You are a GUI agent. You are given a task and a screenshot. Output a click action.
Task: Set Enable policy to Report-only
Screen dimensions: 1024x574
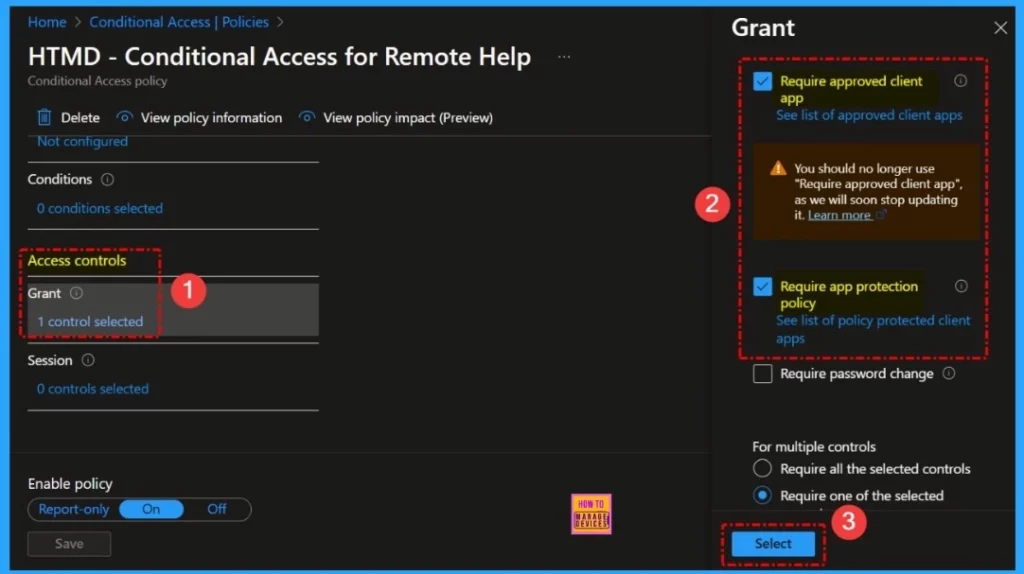74,509
